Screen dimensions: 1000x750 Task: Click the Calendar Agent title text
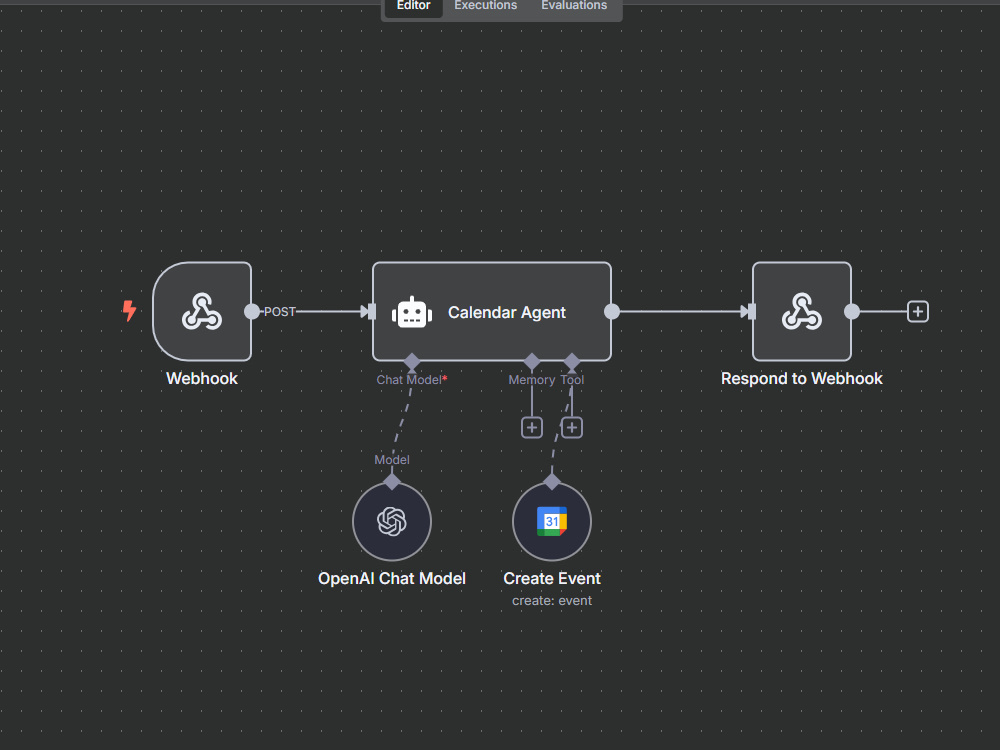coord(506,312)
